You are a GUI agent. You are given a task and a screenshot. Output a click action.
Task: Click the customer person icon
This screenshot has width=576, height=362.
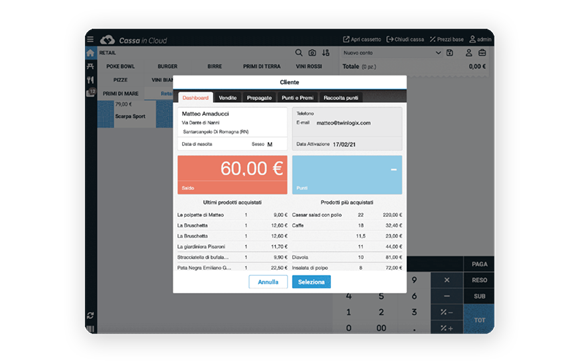[x=469, y=53]
